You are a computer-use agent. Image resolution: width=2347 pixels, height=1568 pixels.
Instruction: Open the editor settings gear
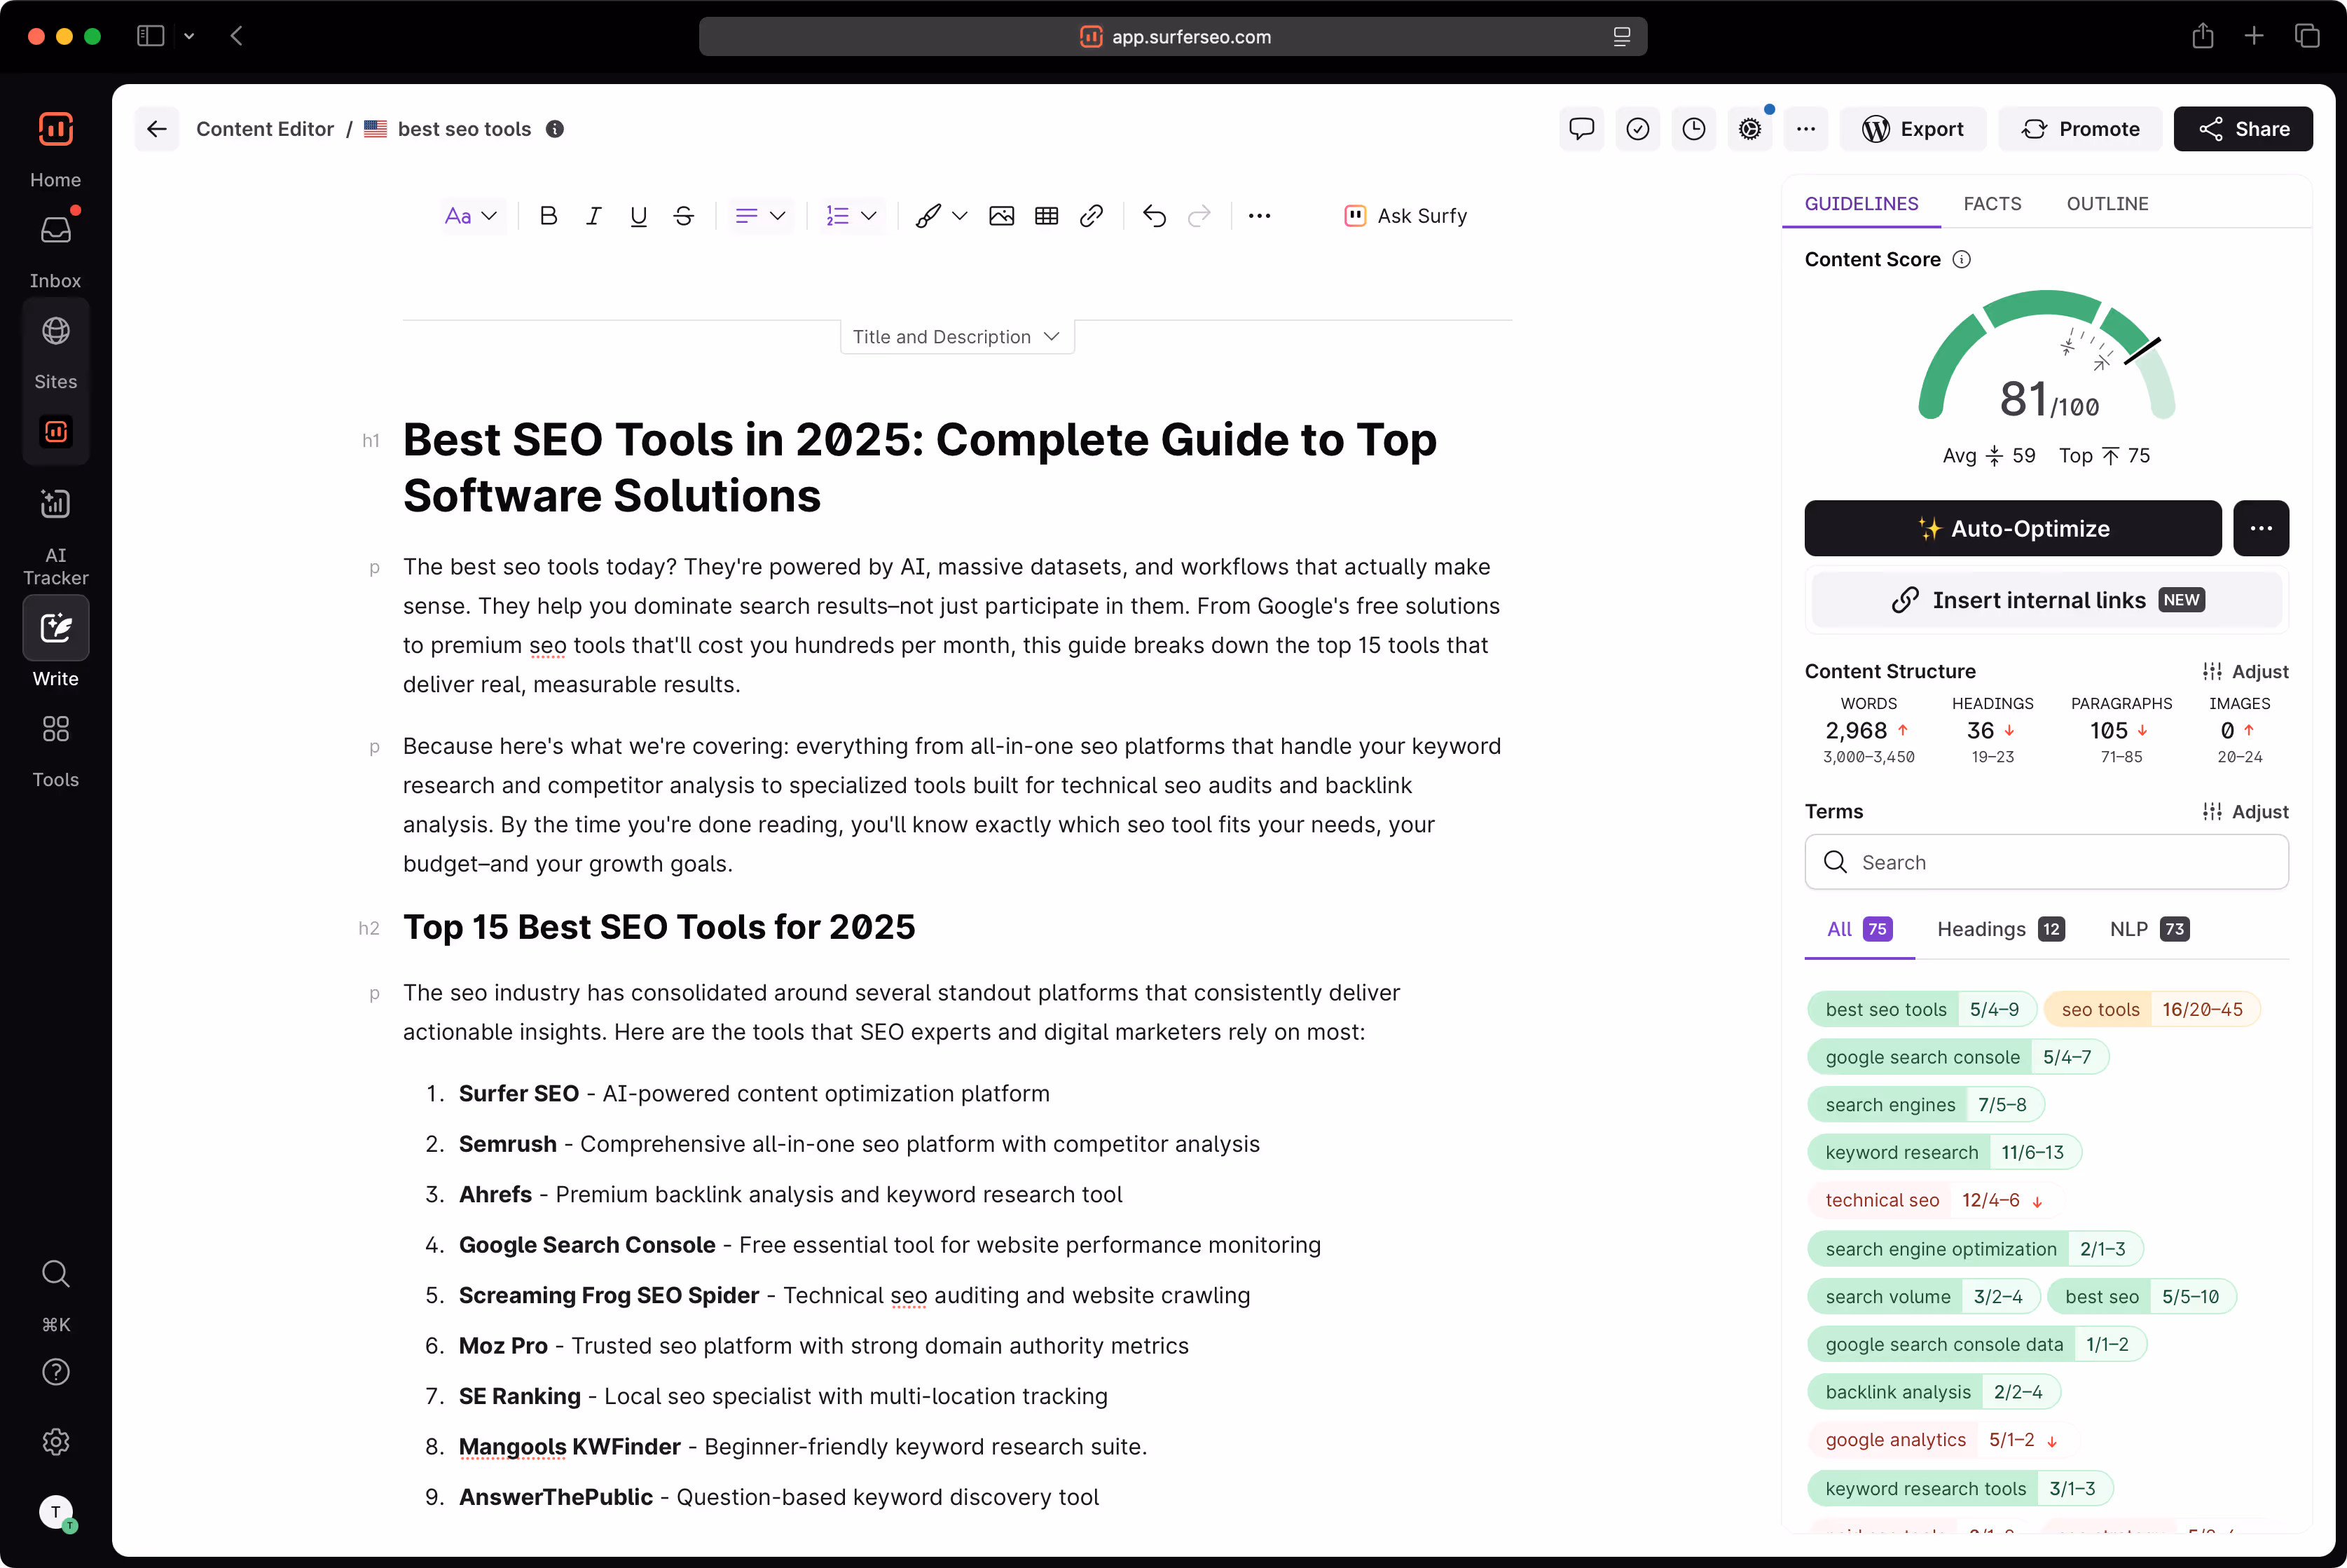click(1749, 129)
